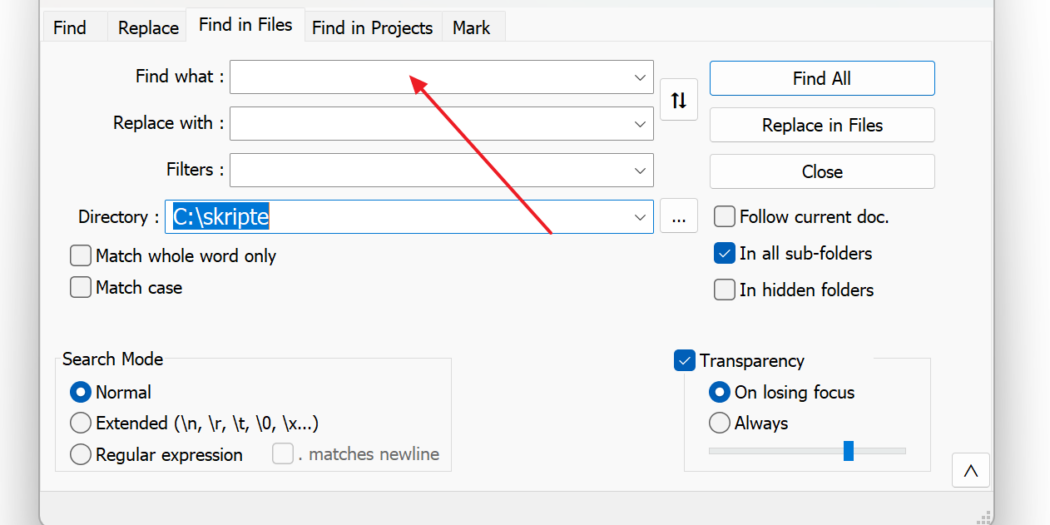Open the Replace with dropdown arrow
The image size is (1050, 525).
point(640,124)
